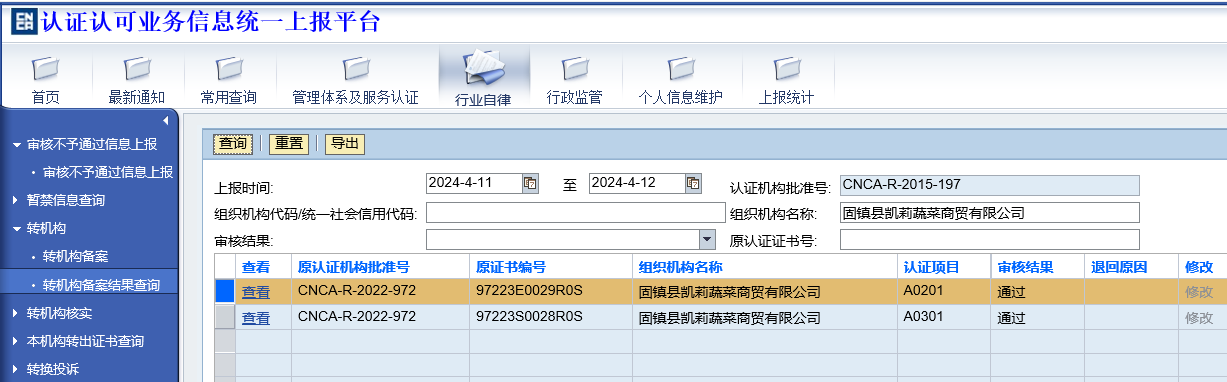Focus the 原认证证书号 input field
The image size is (1227, 382).
(989, 239)
